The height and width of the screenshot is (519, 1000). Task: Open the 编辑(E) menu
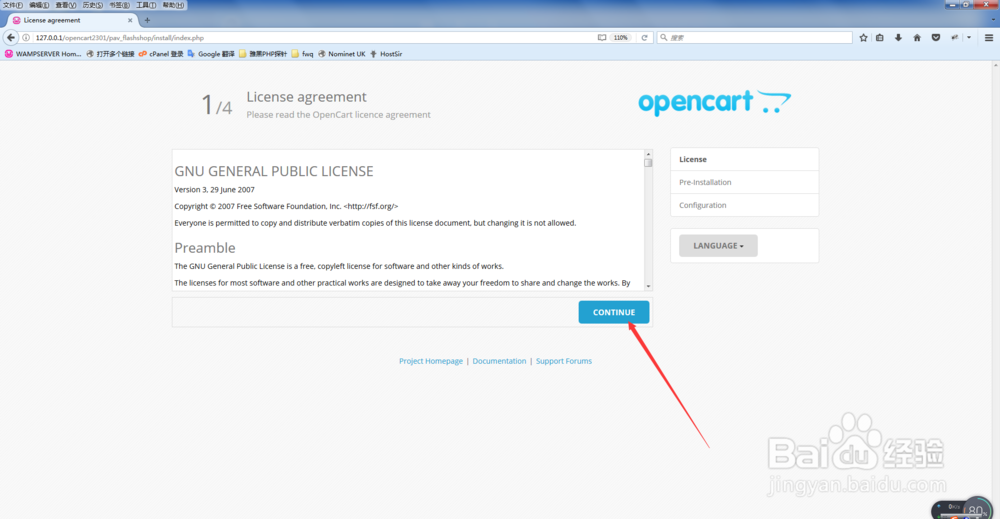click(x=39, y=5)
